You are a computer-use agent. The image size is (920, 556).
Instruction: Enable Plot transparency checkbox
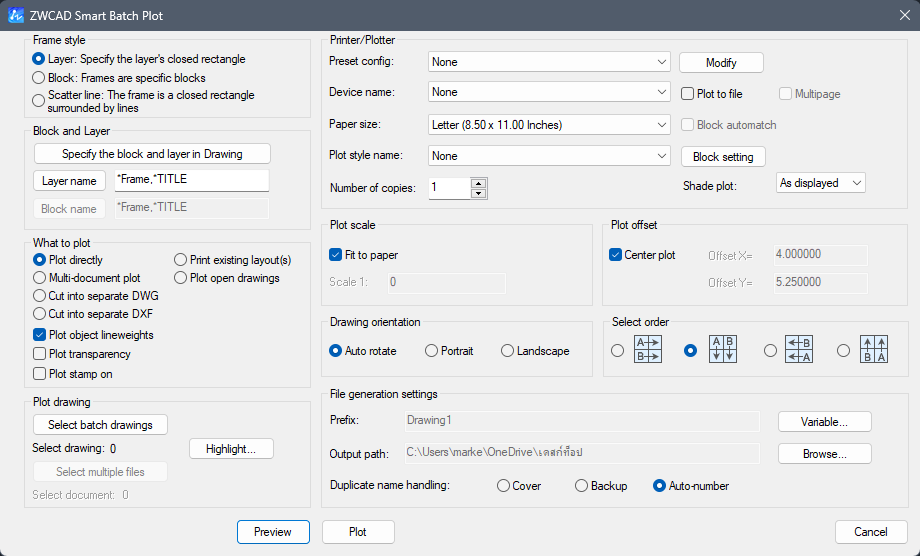coord(39,354)
